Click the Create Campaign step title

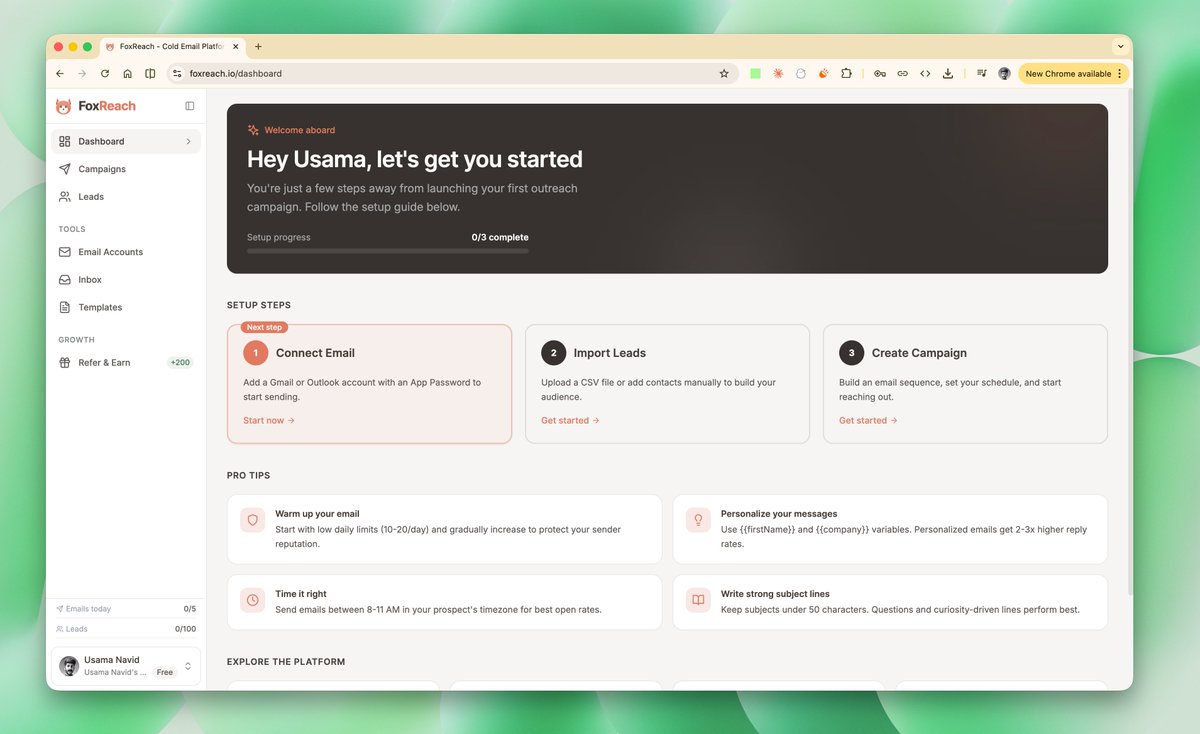pos(919,353)
